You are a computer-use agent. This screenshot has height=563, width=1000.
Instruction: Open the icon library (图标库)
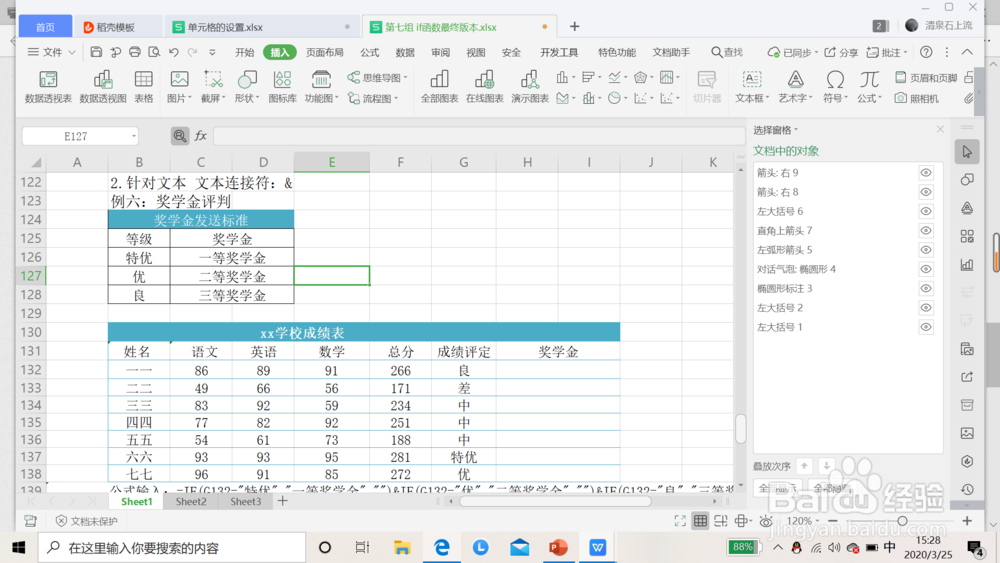(282, 87)
